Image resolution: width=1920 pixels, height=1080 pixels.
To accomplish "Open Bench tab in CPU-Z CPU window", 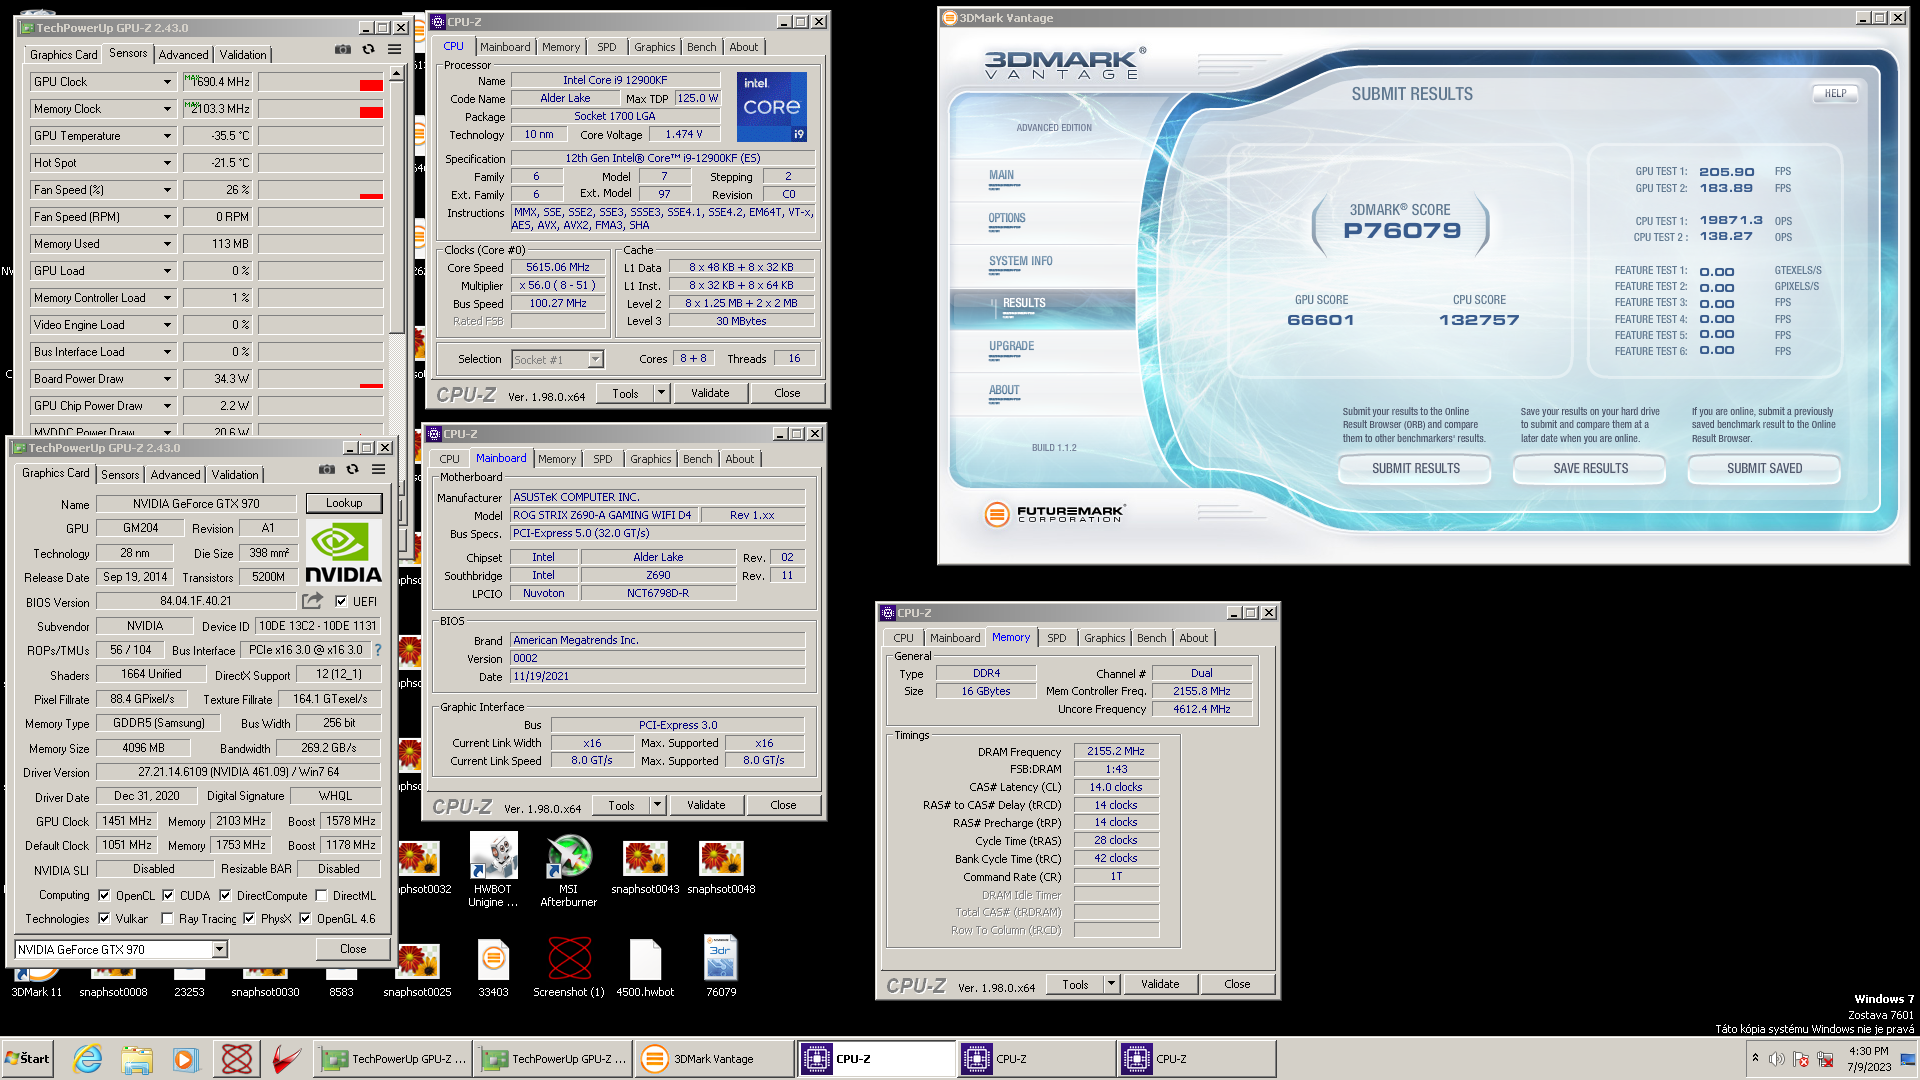I will tap(701, 47).
